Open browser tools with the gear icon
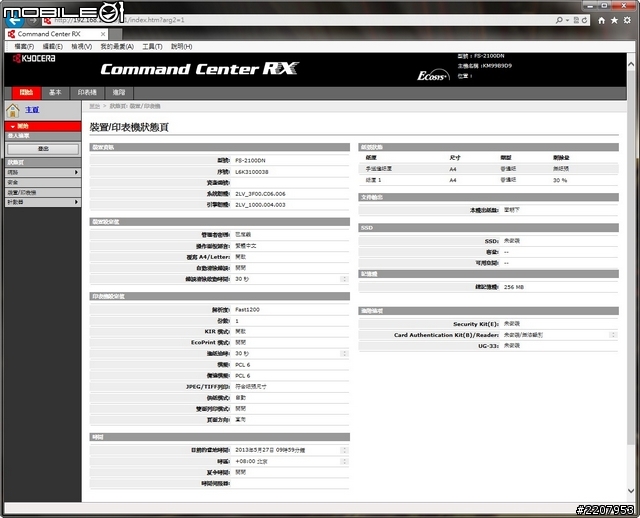The height and width of the screenshot is (518, 640). pyautogui.click(x=627, y=20)
